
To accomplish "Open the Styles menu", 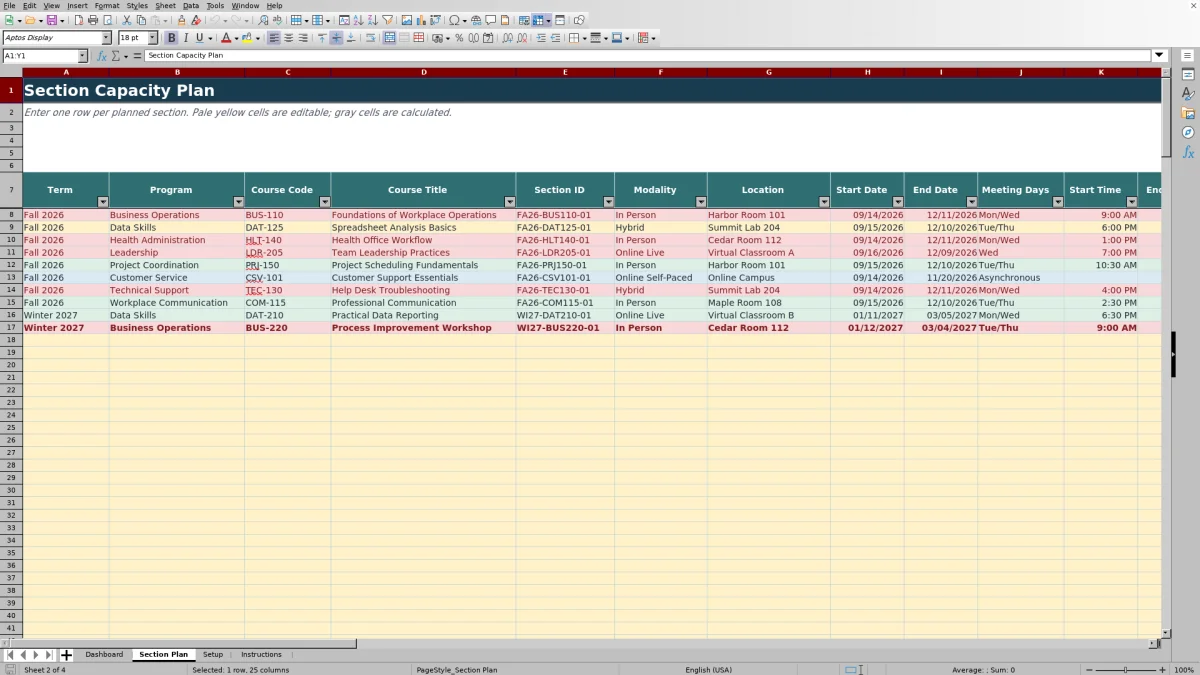I will tap(137, 6).
